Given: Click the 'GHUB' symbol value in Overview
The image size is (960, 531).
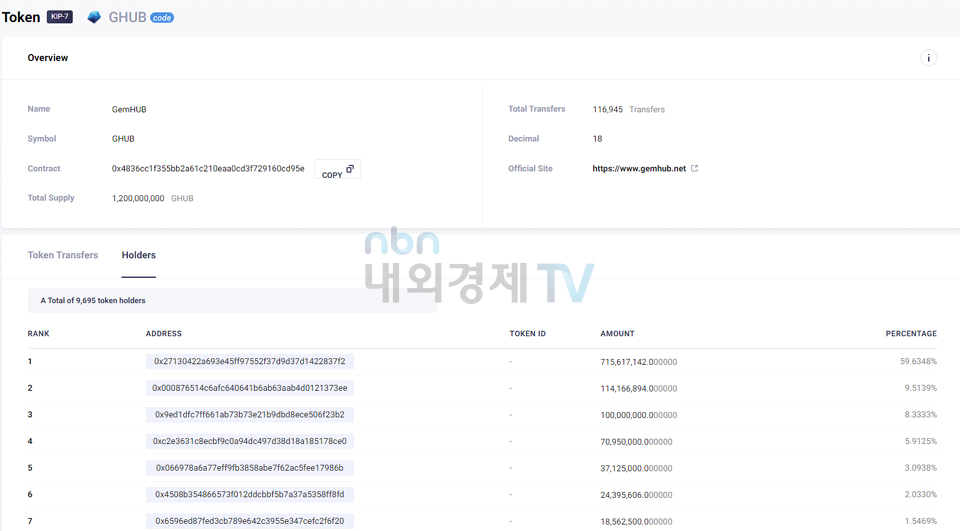Looking at the screenshot, I should click(123, 139).
